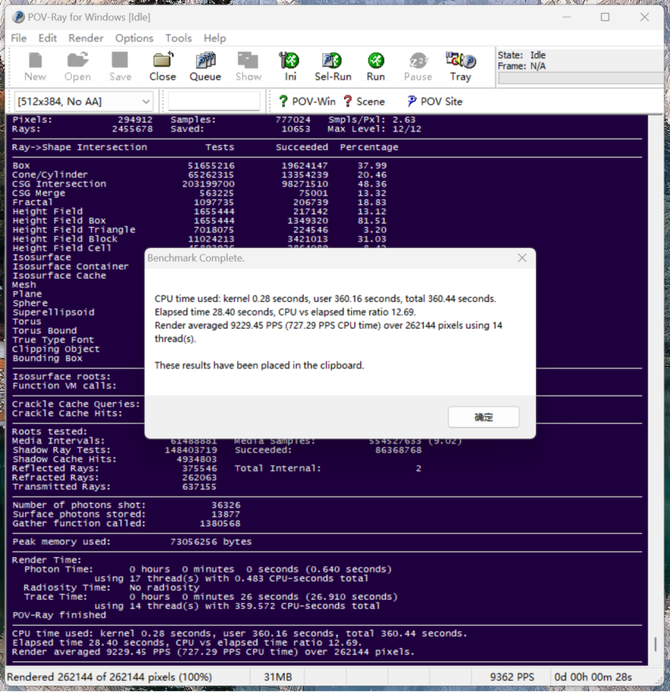The width and height of the screenshot is (670, 692).
Task: Click the Save toolbar icon
Action: 120,67
